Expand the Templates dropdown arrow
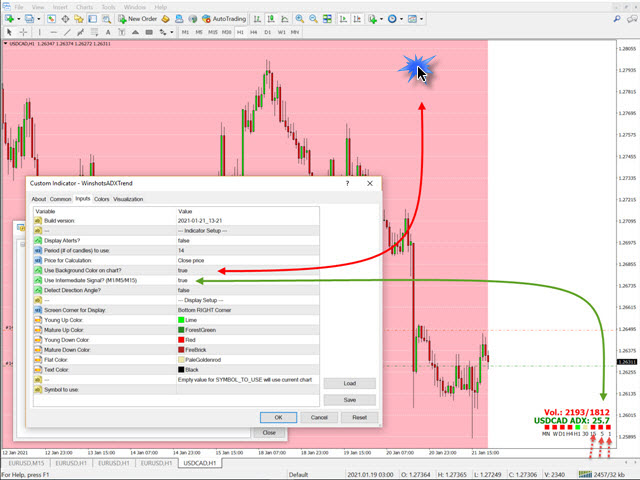Viewport: 640px width, 480px height. 421,19
